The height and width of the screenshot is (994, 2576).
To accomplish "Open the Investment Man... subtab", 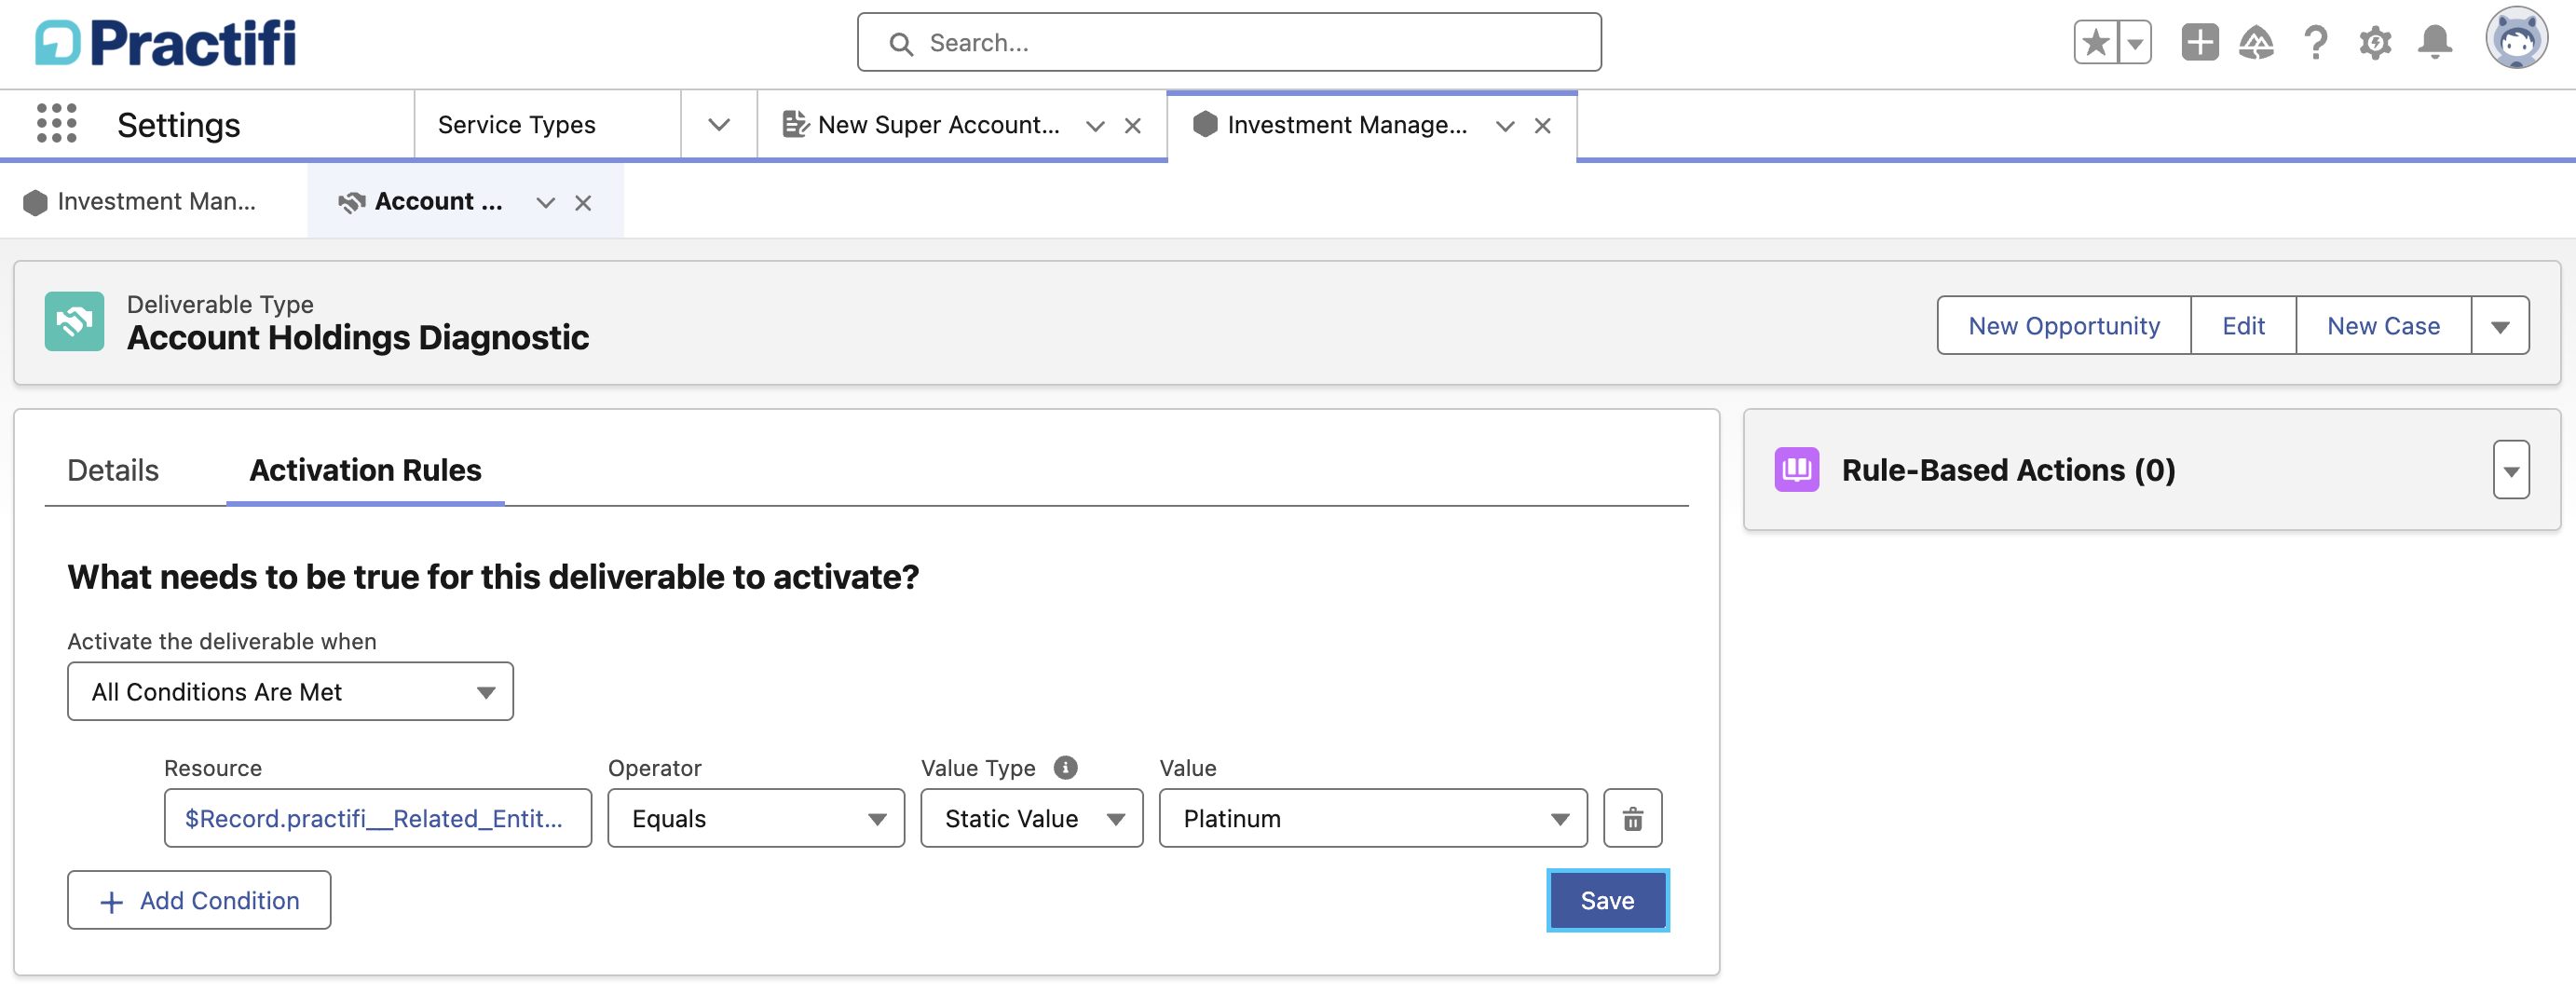I will [154, 202].
